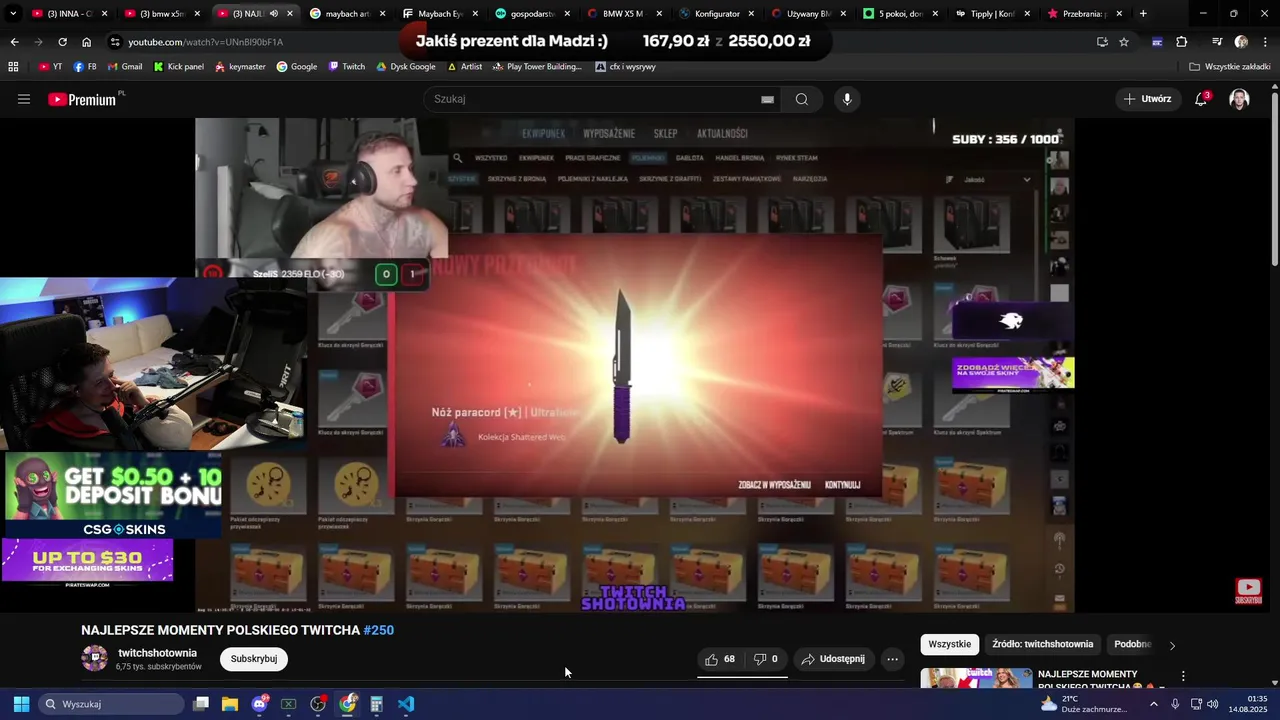This screenshot has width=1280, height=720.
Task: Dislike the video with thumbs down
Action: tap(766, 659)
